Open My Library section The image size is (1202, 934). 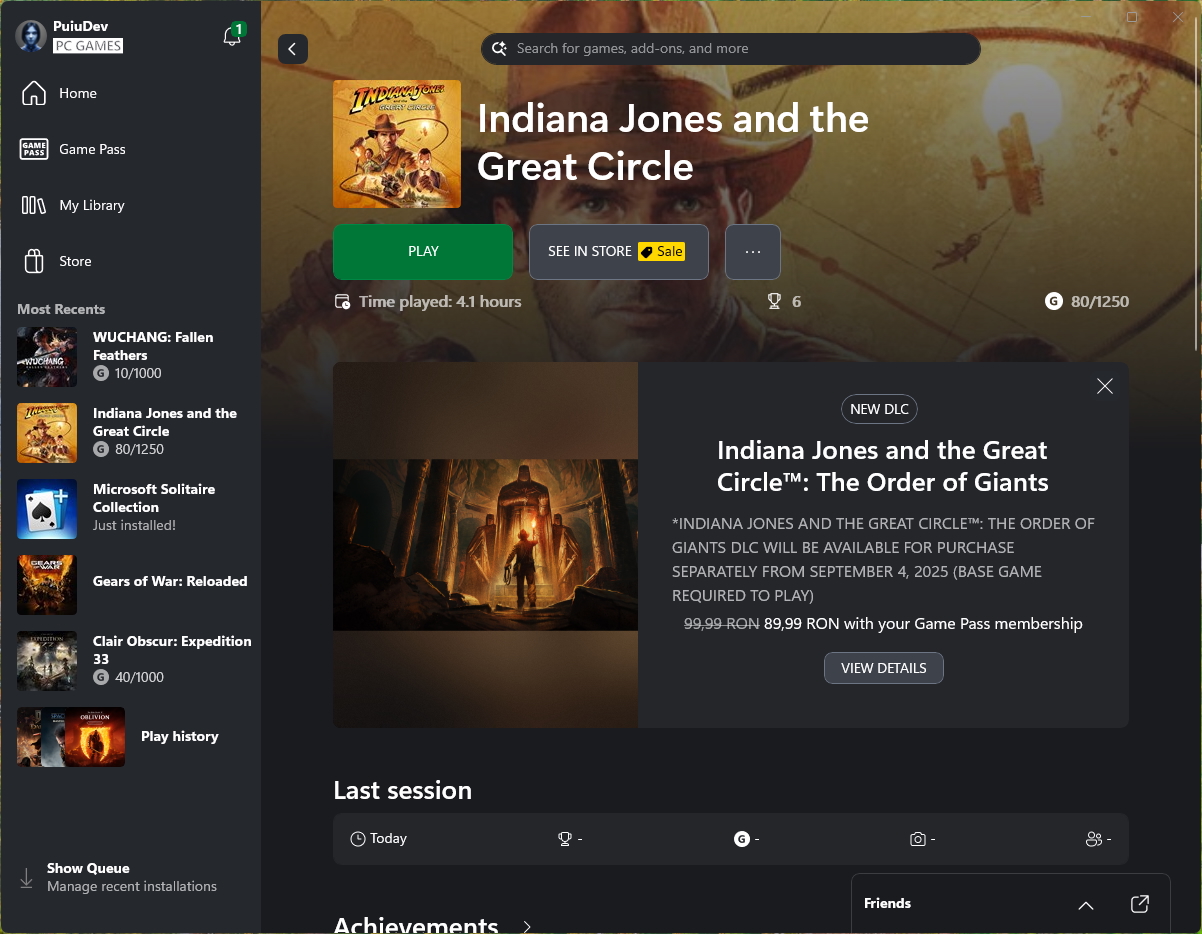click(91, 205)
